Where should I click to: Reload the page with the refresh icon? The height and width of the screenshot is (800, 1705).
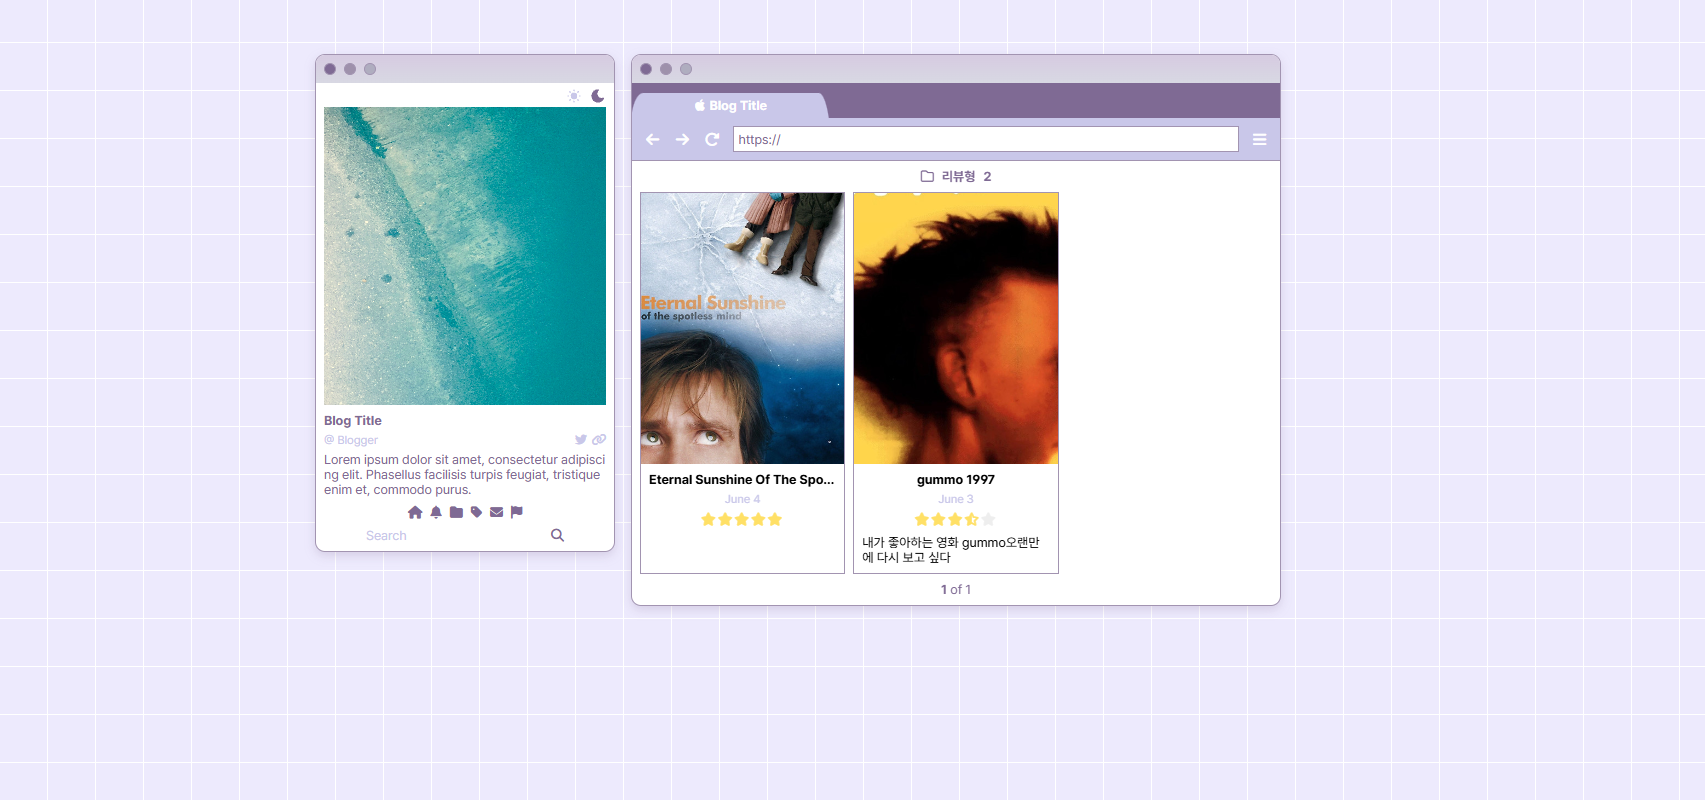[712, 140]
